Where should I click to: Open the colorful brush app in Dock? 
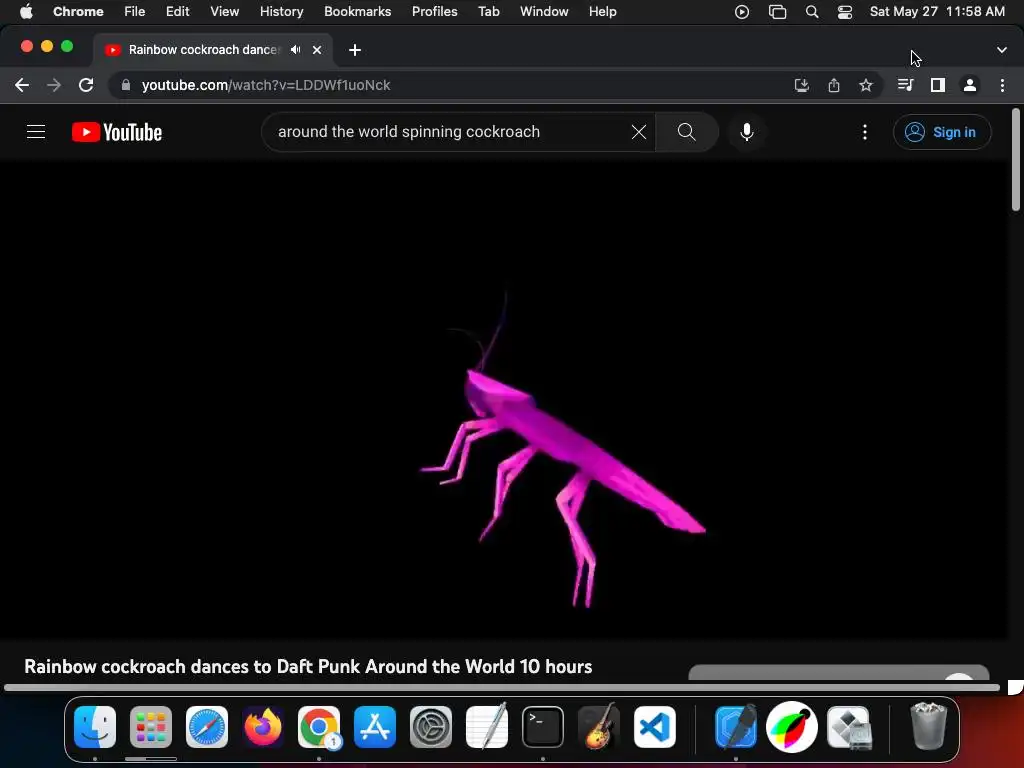point(792,727)
